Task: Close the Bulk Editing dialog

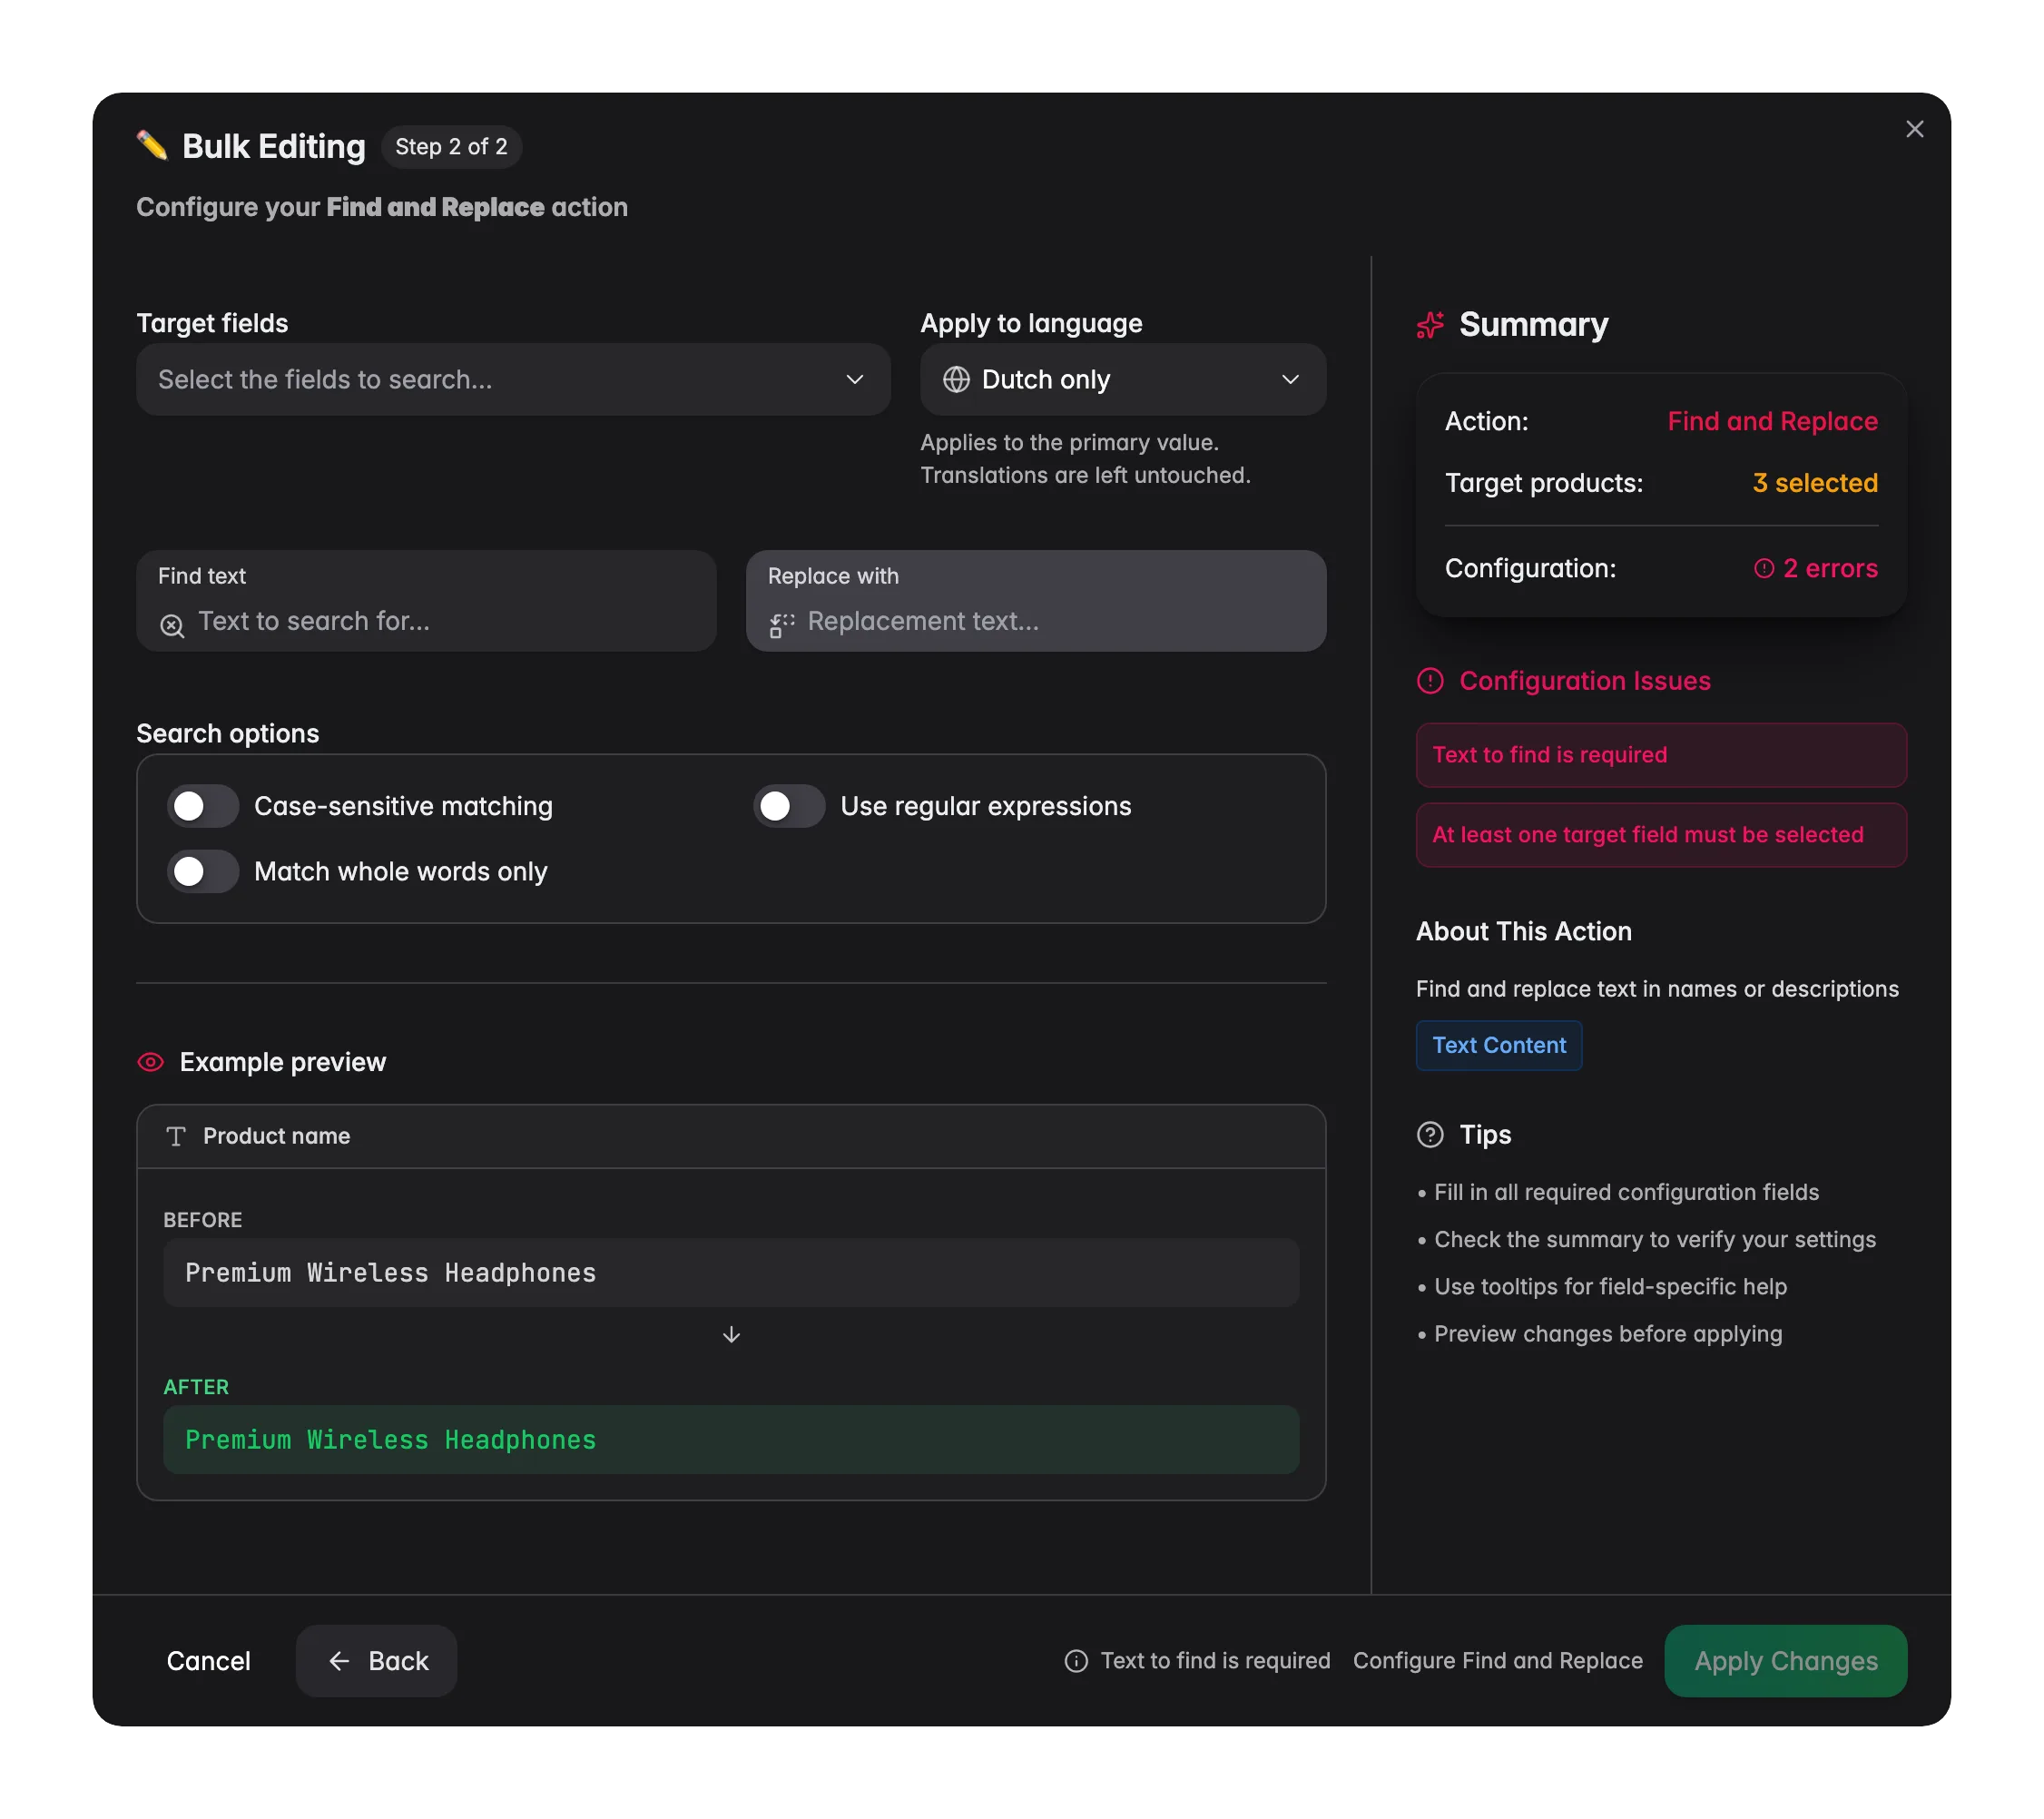Action: click(1914, 129)
